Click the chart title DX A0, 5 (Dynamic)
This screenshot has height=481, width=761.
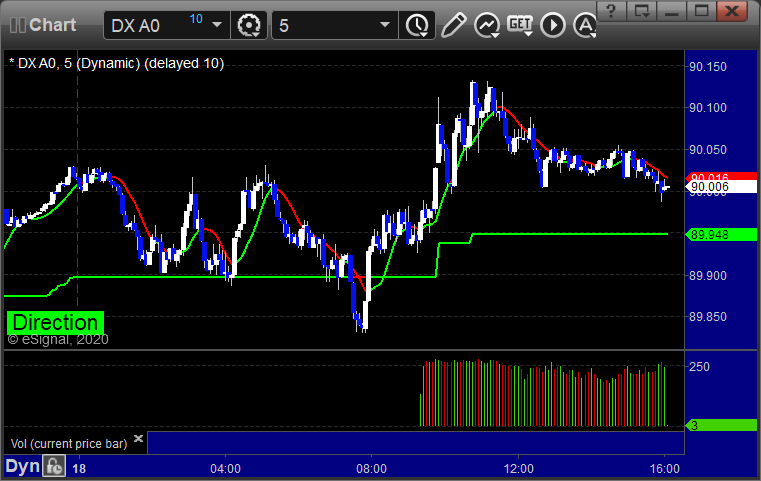pyautogui.click(x=116, y=64)
